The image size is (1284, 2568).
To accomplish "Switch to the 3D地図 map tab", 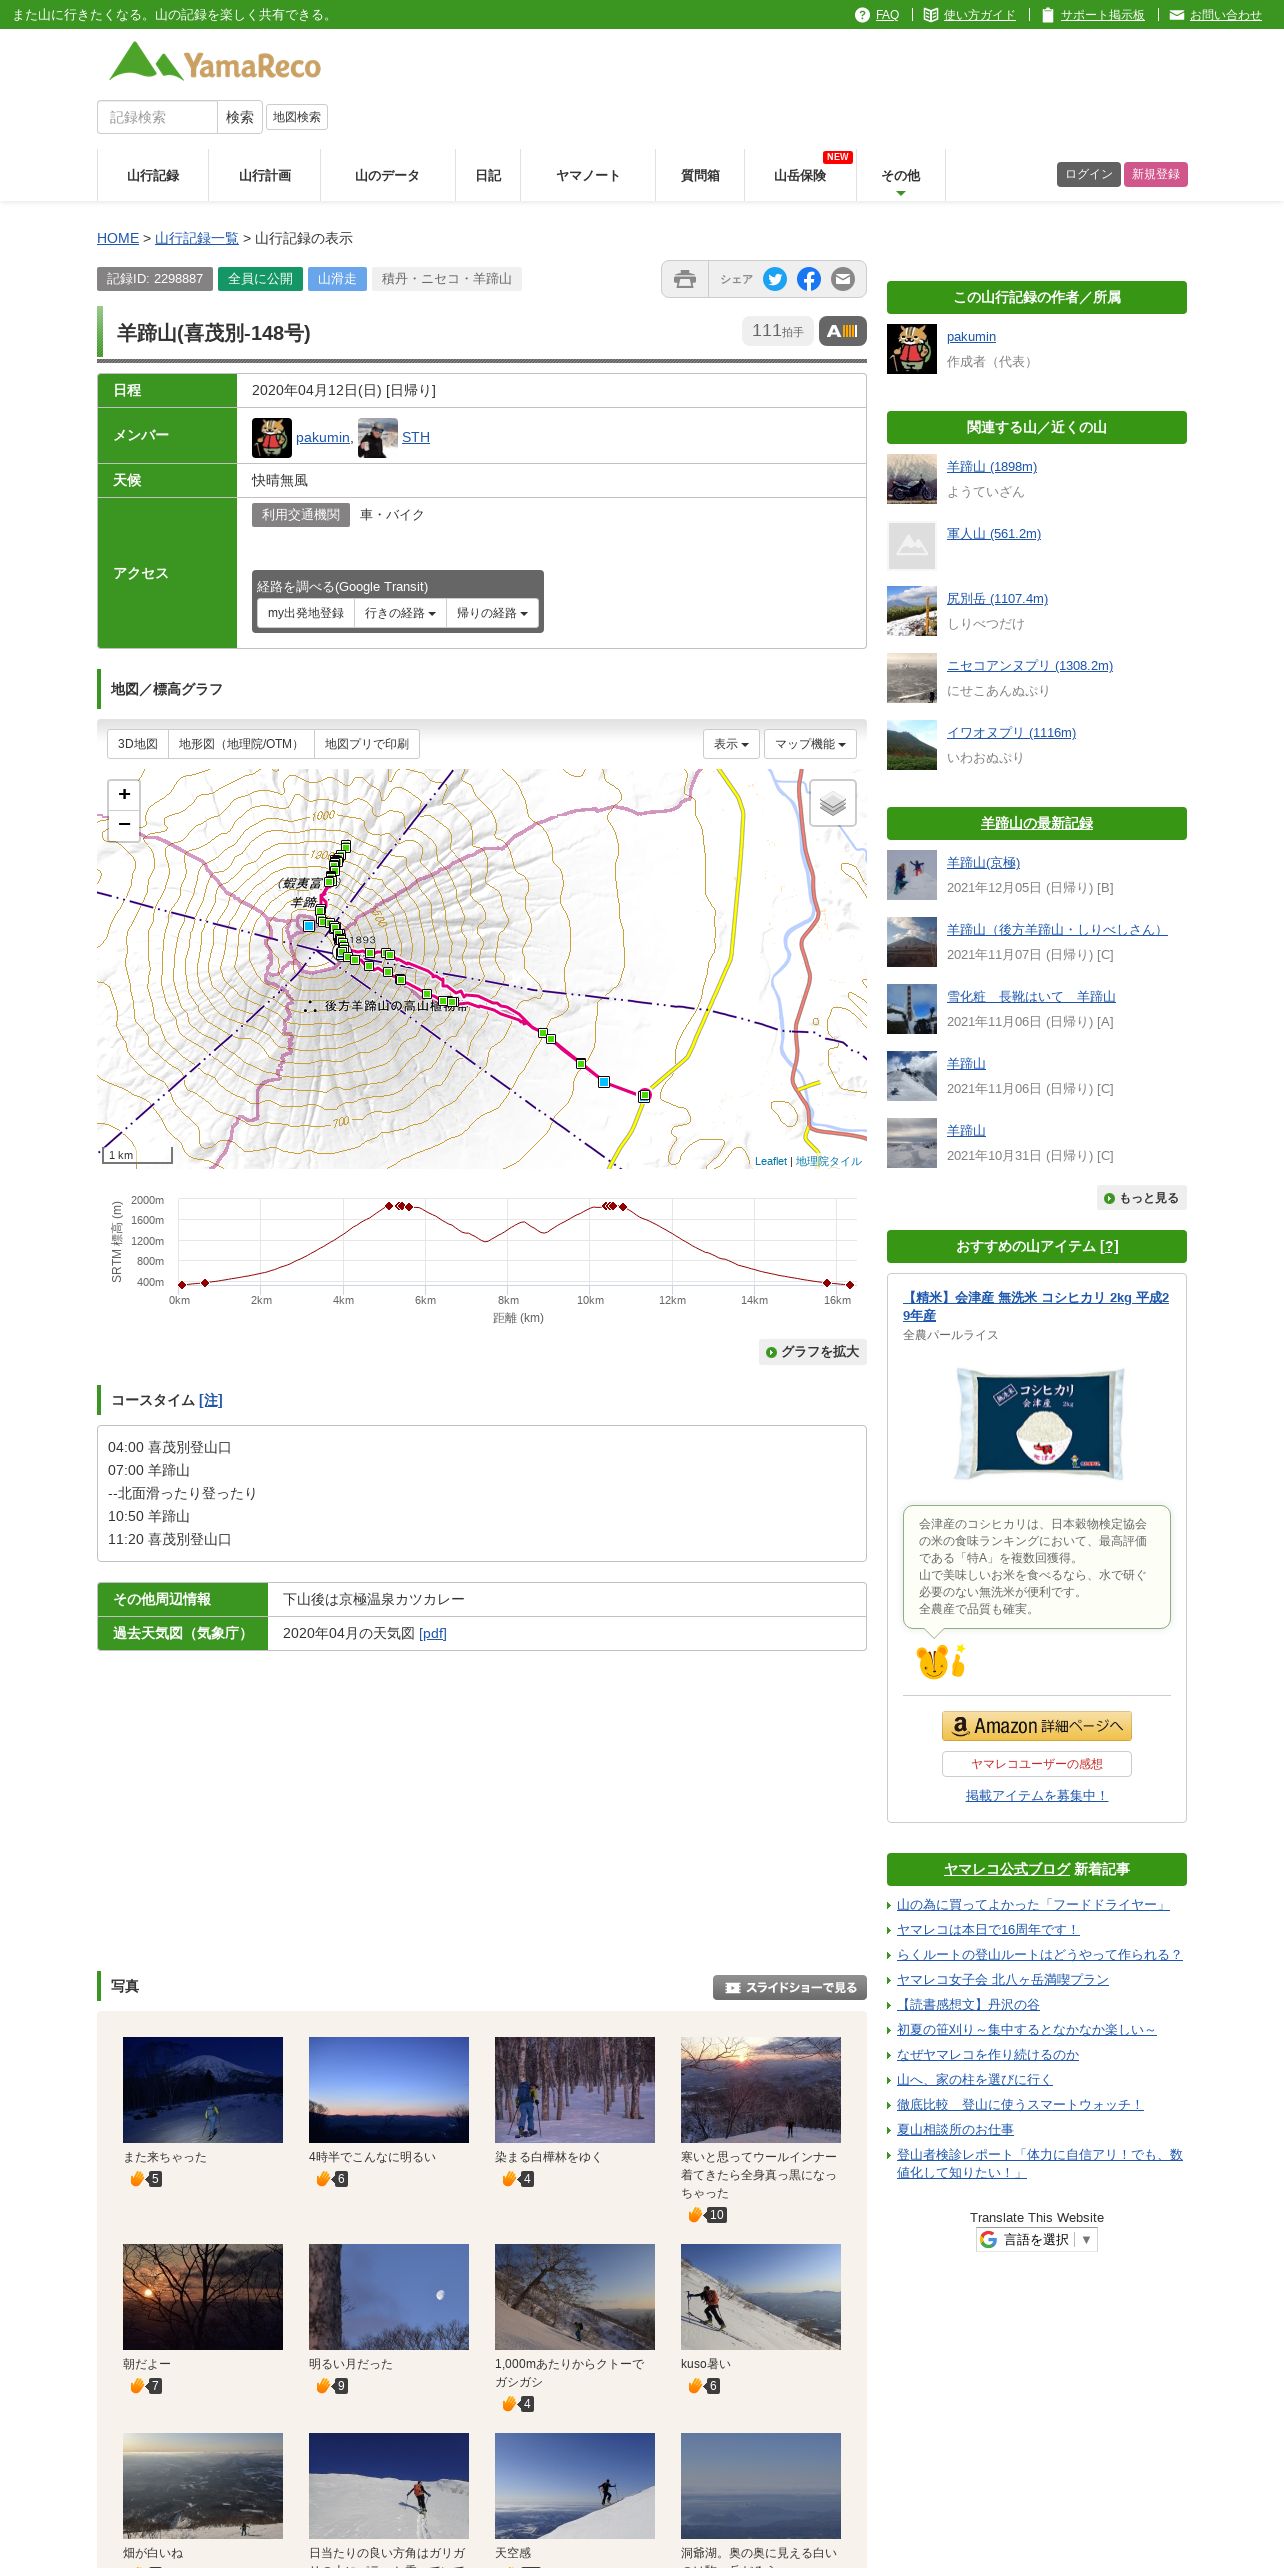I will [138, 744].
